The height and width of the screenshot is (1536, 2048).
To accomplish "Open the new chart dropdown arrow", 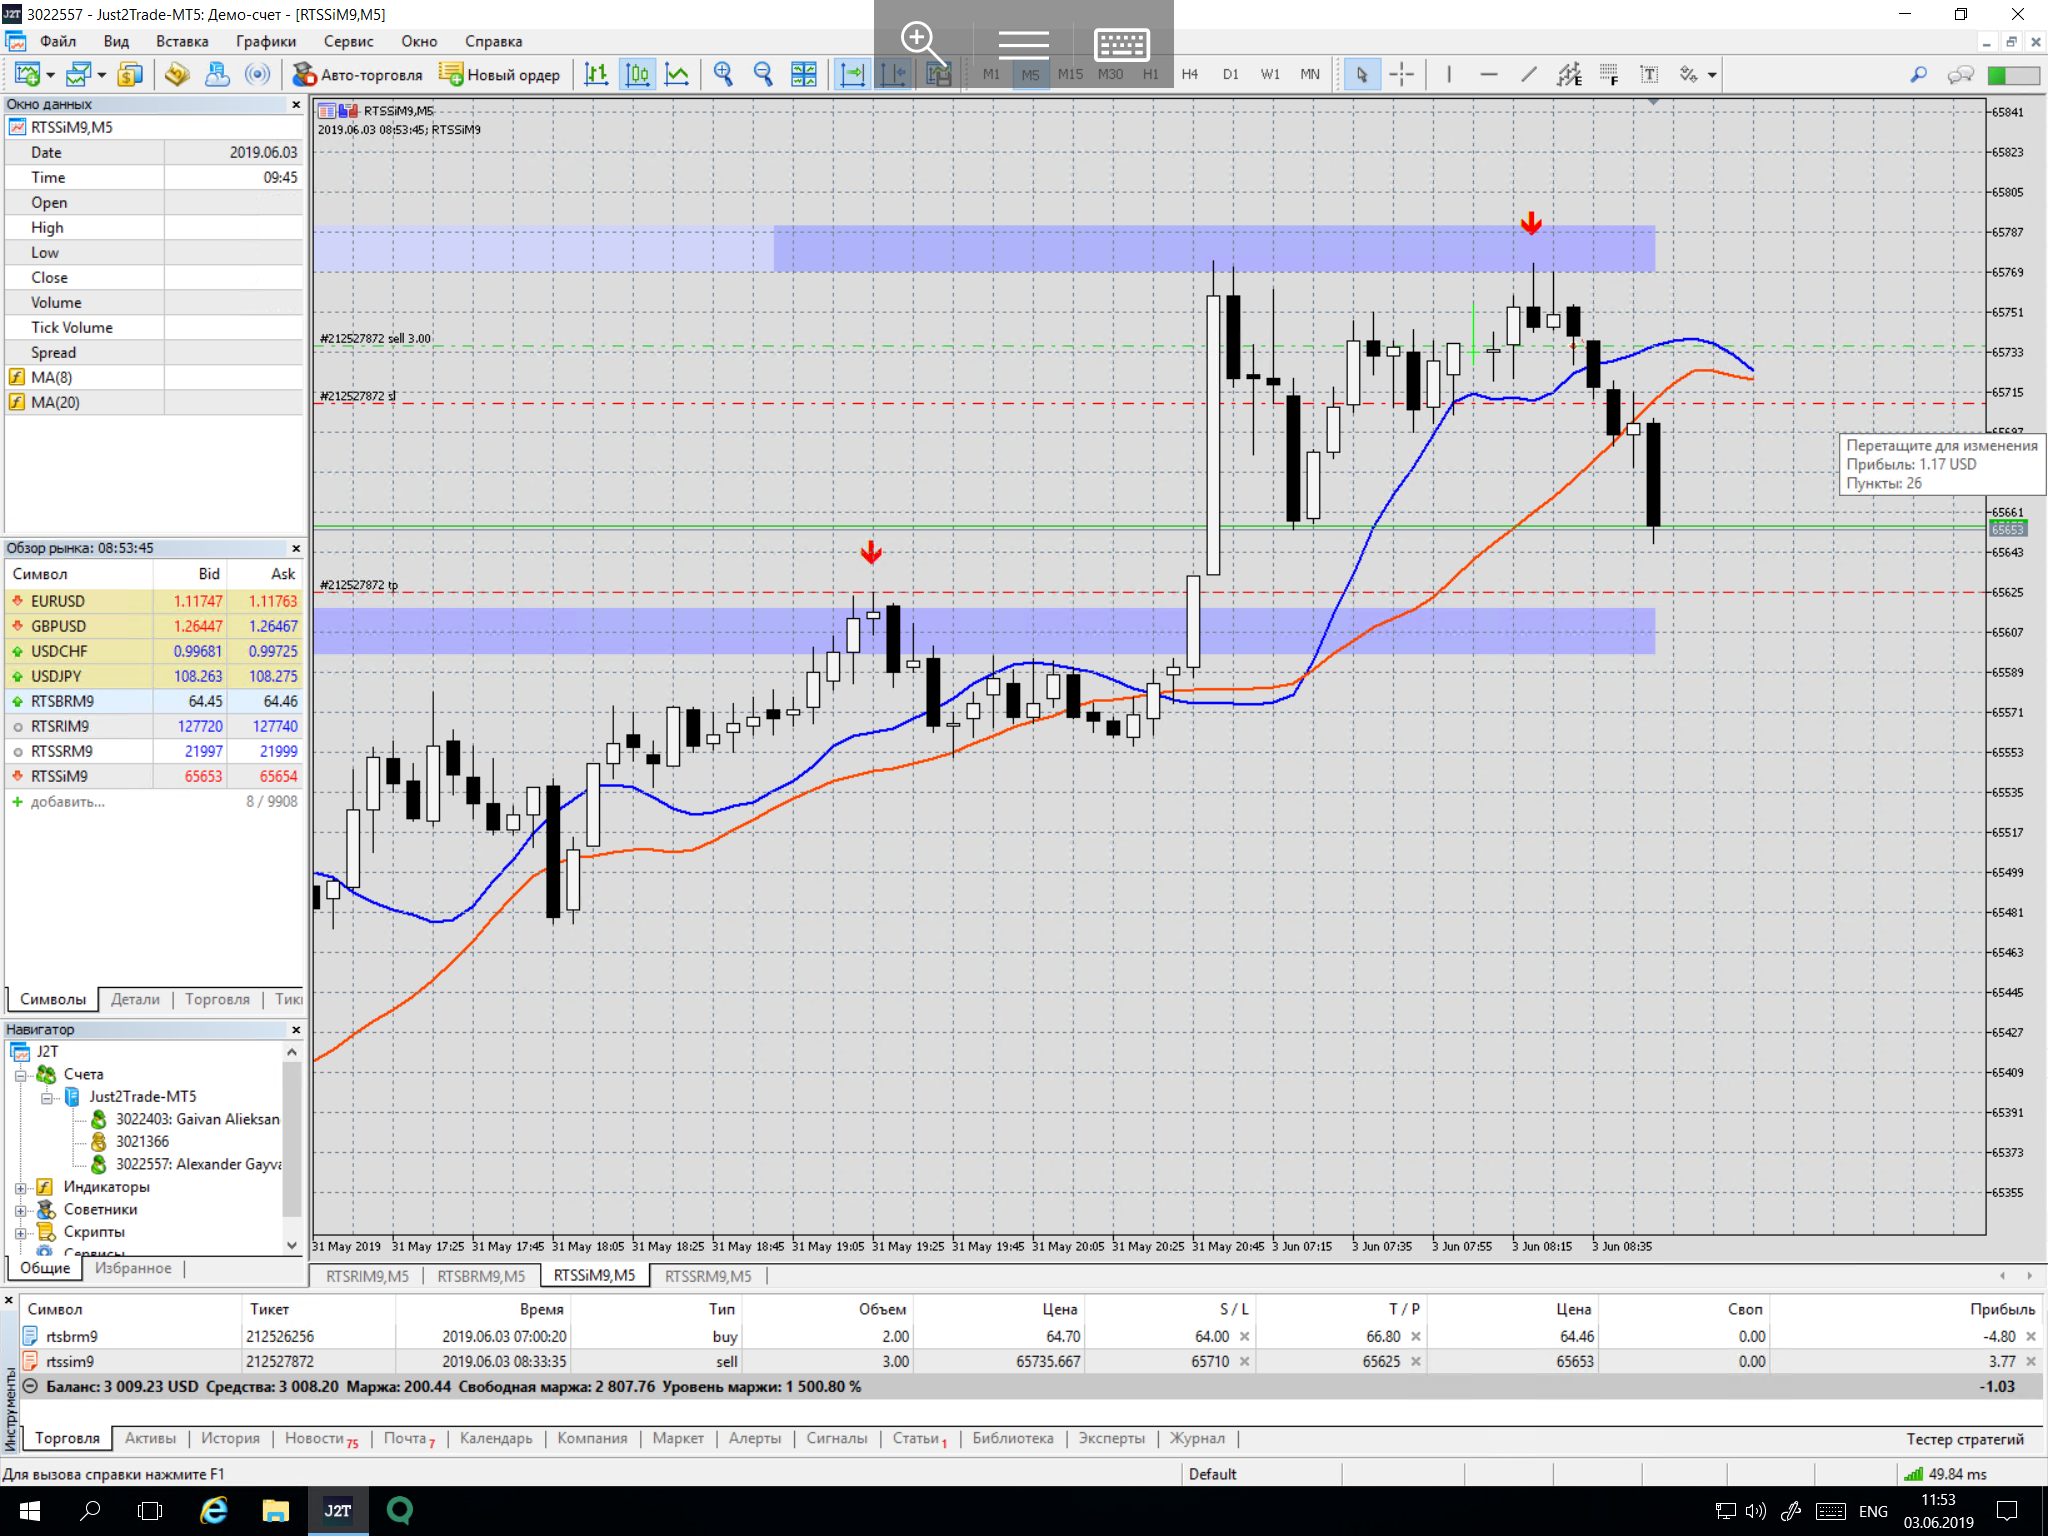I will point(50,75).
